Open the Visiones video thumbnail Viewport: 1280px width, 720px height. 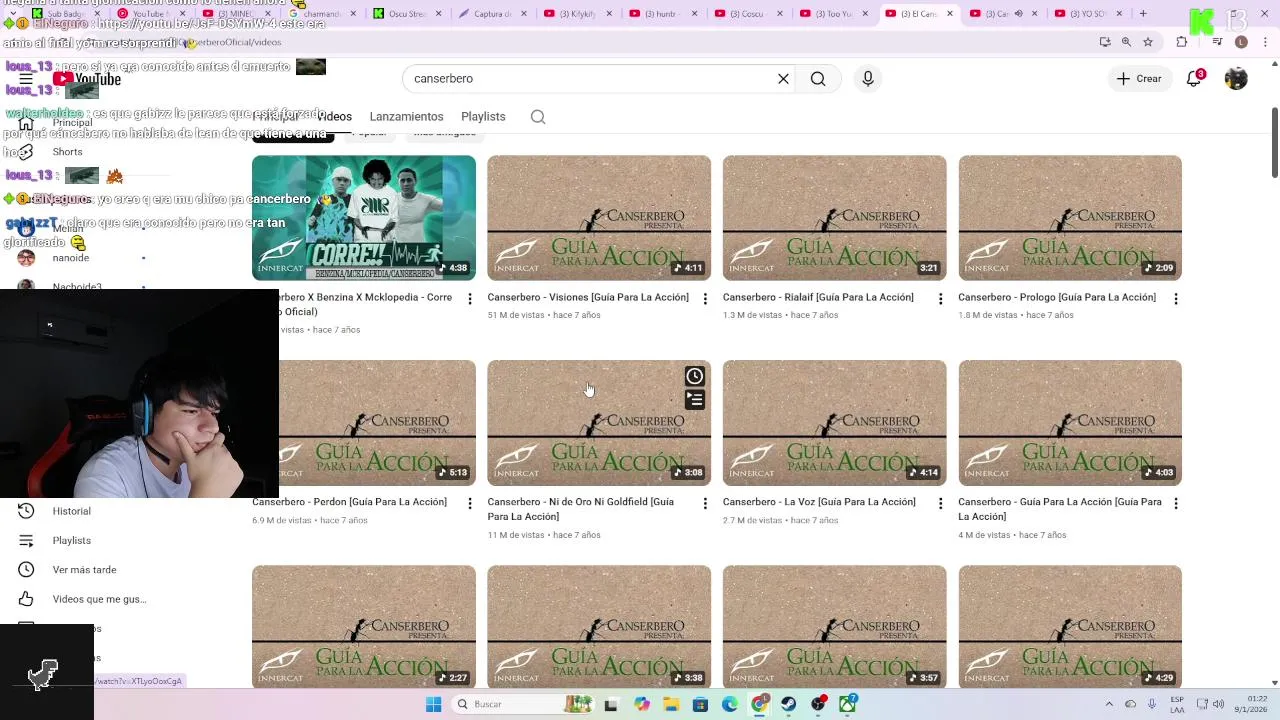click(x=599, y=218)
